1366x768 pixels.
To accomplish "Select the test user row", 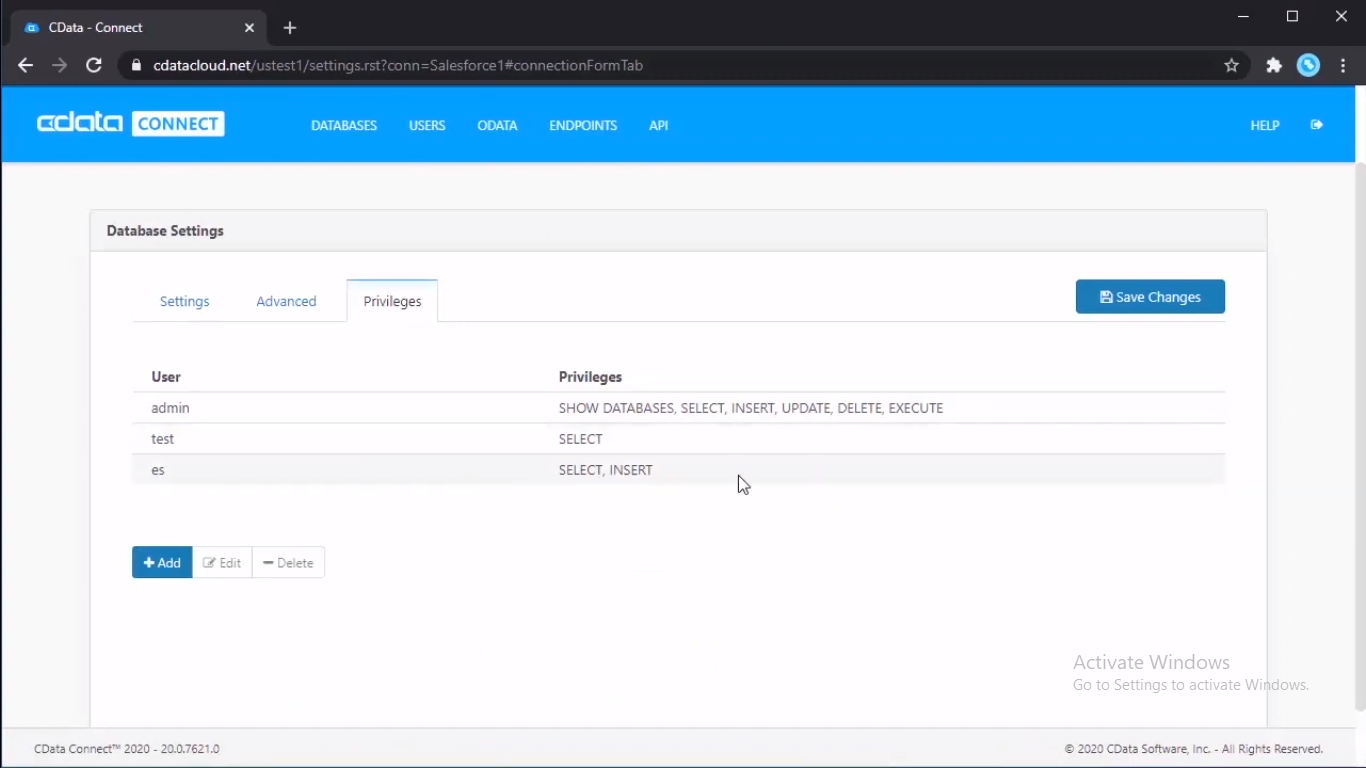I will tap(678, 439).
